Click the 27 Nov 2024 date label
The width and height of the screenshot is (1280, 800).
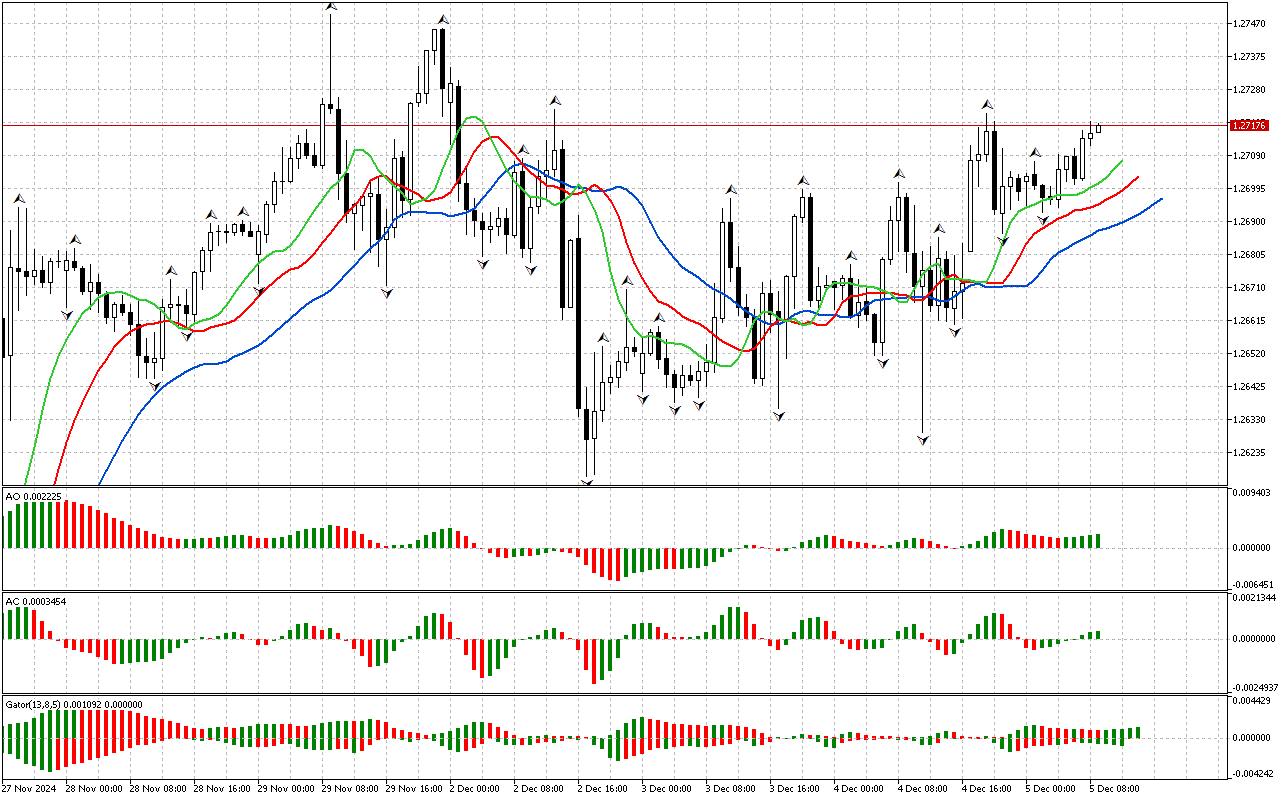pos(29,789)
